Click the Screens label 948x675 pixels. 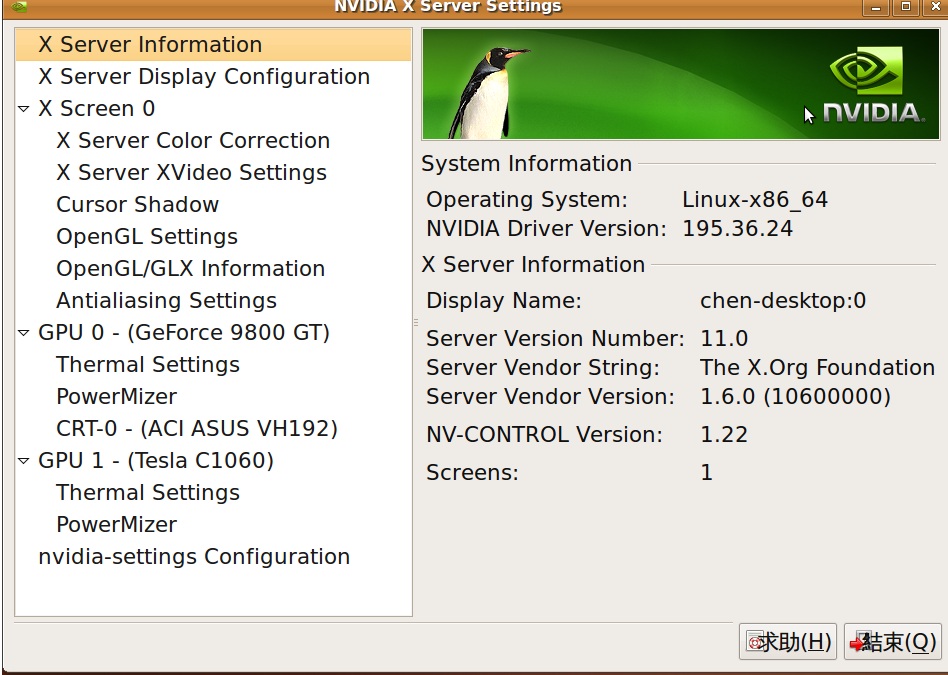coord(472,473)
